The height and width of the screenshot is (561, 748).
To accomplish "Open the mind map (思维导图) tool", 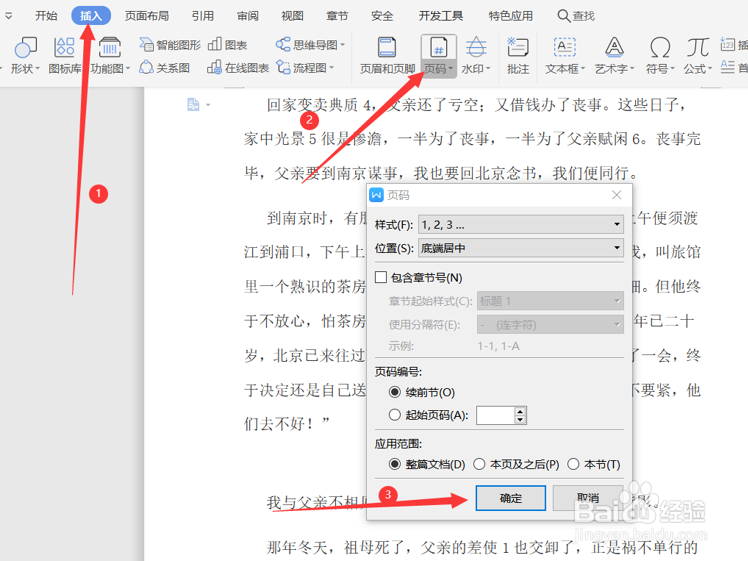I will (x=310, y=45).
